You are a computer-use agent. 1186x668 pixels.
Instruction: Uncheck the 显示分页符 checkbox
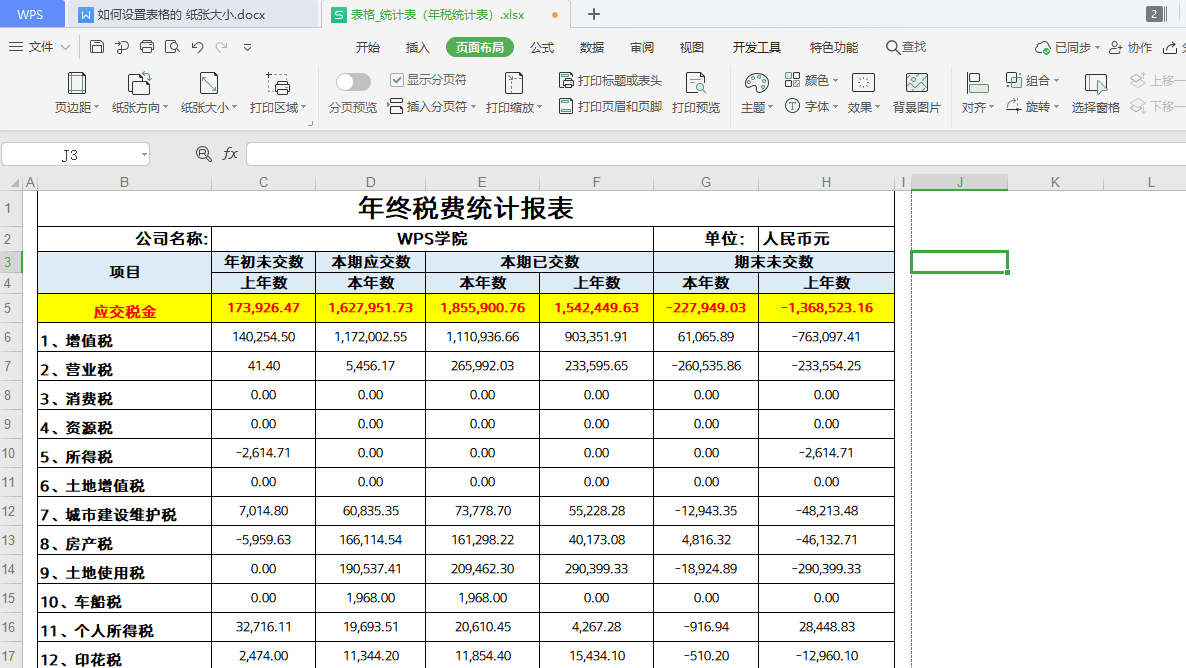click(x=397, y=80)
